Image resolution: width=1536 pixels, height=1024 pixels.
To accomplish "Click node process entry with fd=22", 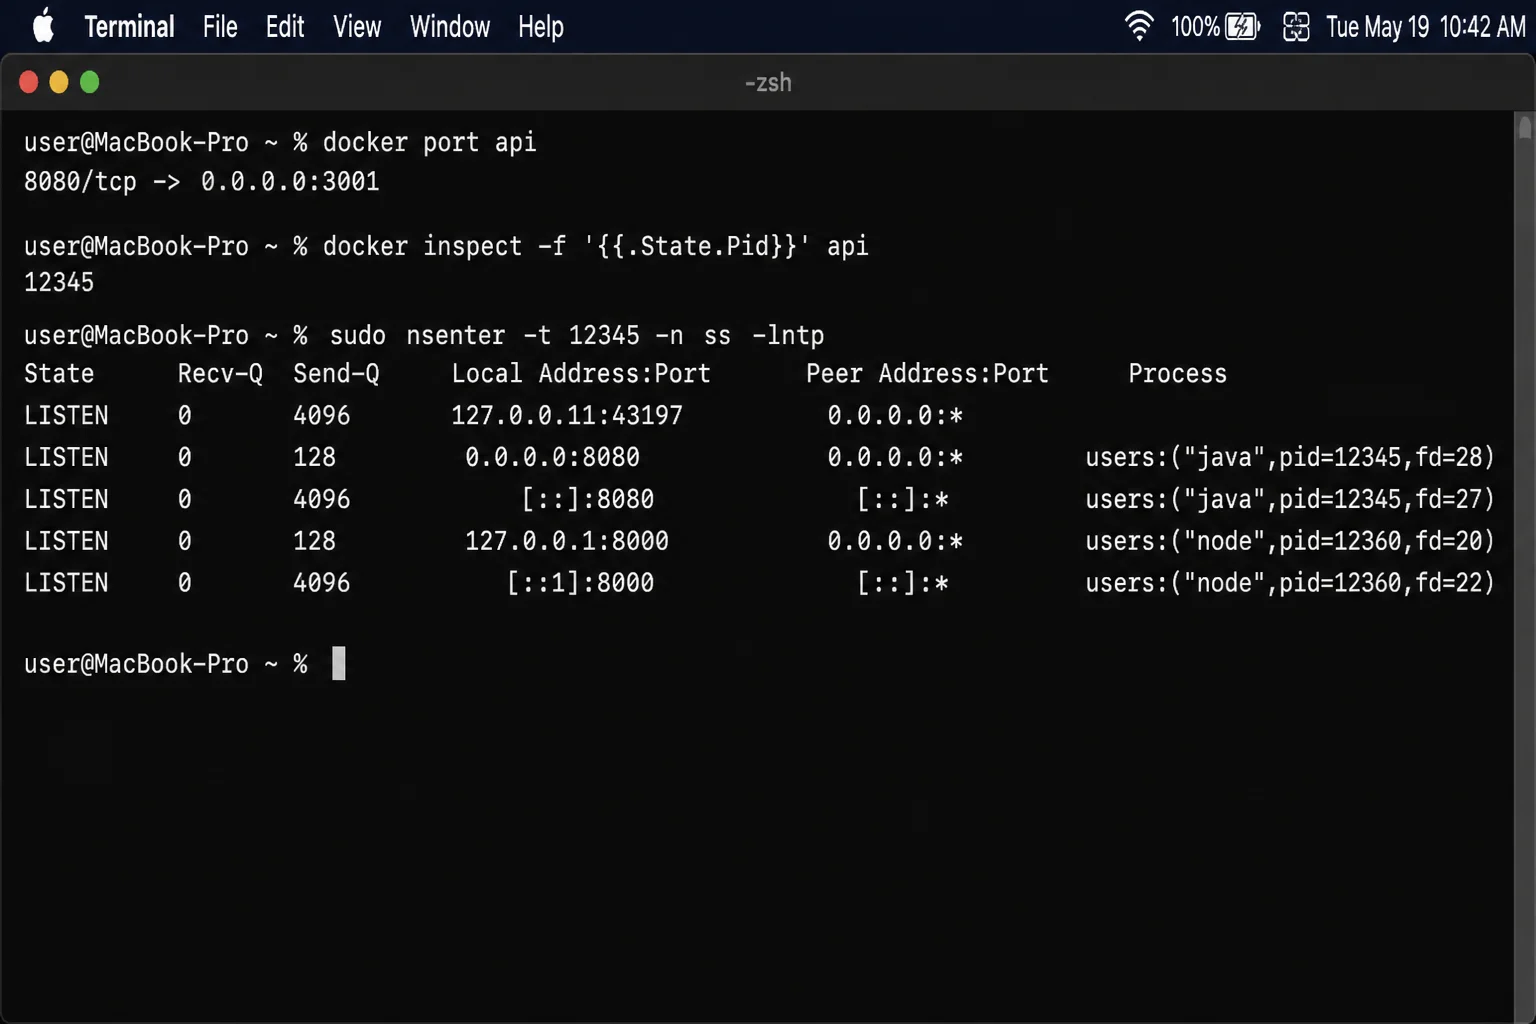I will point(1290,584).
